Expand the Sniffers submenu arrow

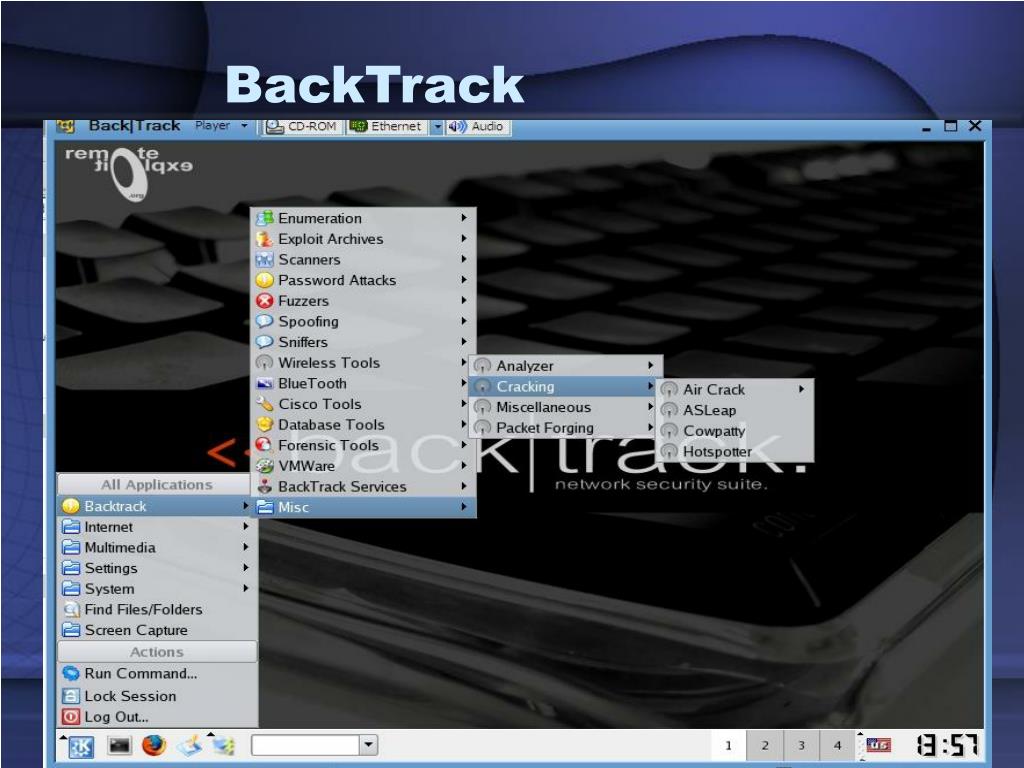coord(464,342)
